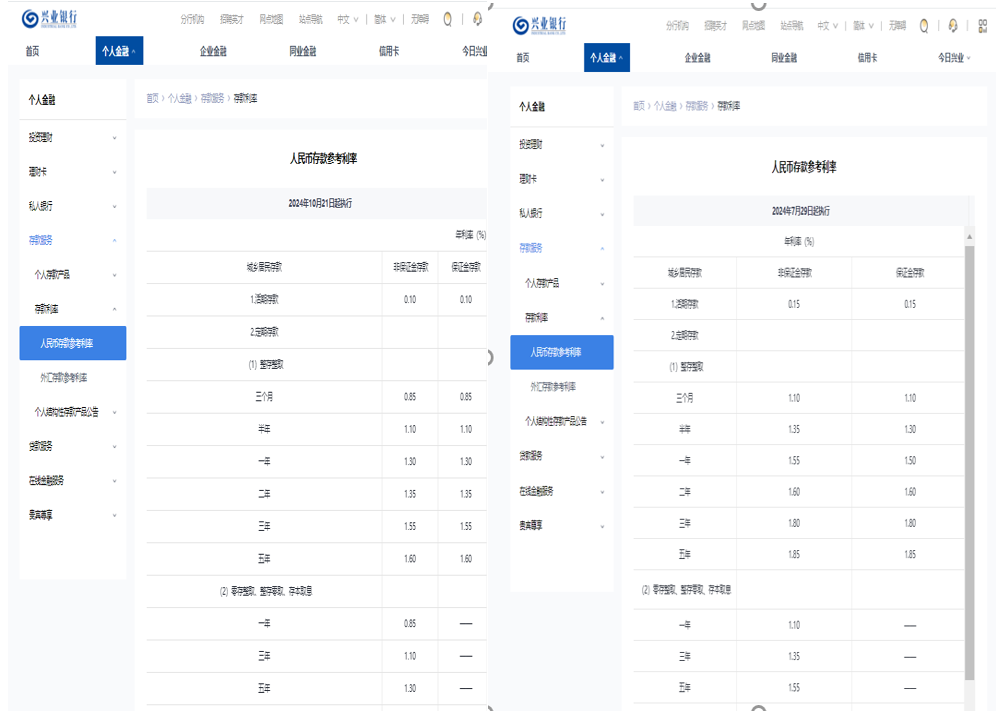Click the customer service headset icon in the left window

tap(478, 20)
